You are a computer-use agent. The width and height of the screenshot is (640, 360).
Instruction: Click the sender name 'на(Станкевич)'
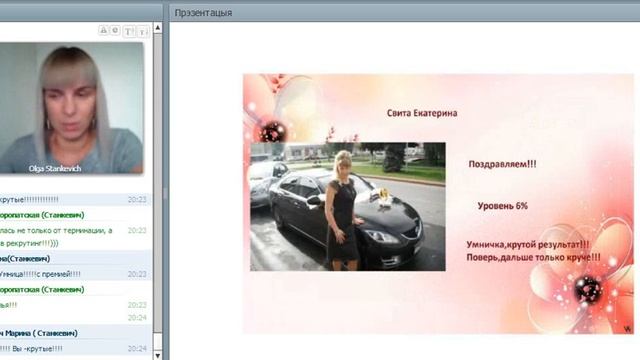25,258
